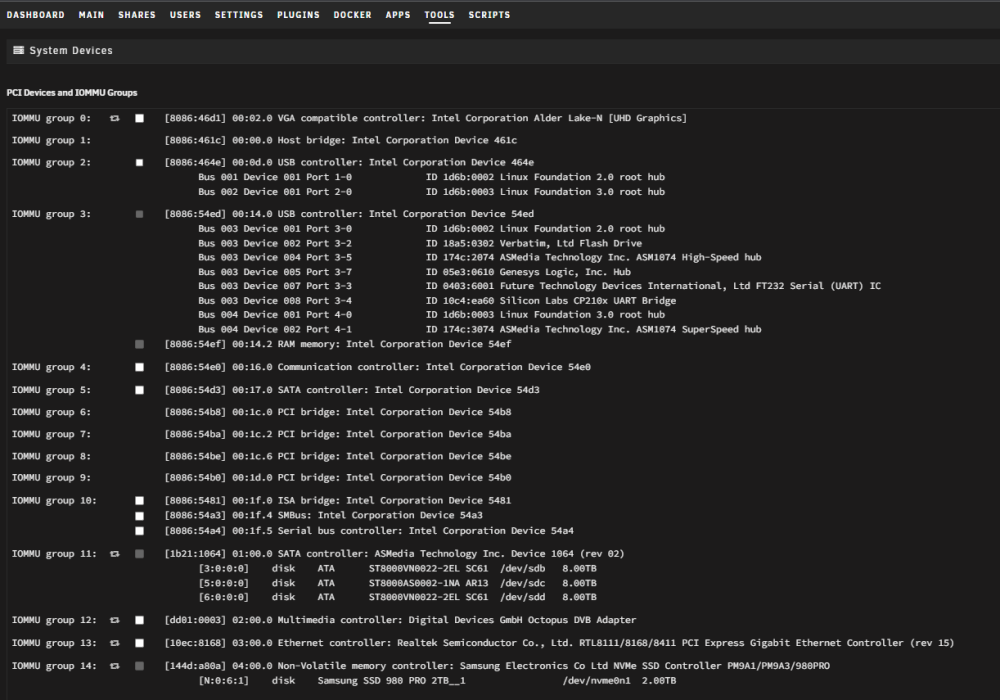
Task: Click the Verbatim Flash Drive entry
Action: [x=420, y=244]
